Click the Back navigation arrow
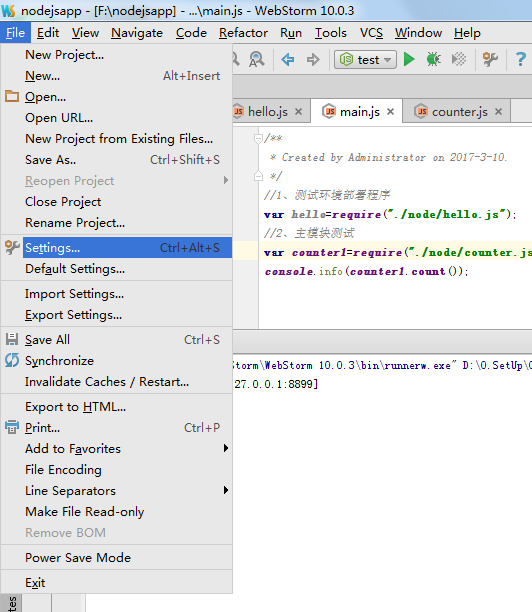 point(288,59)
